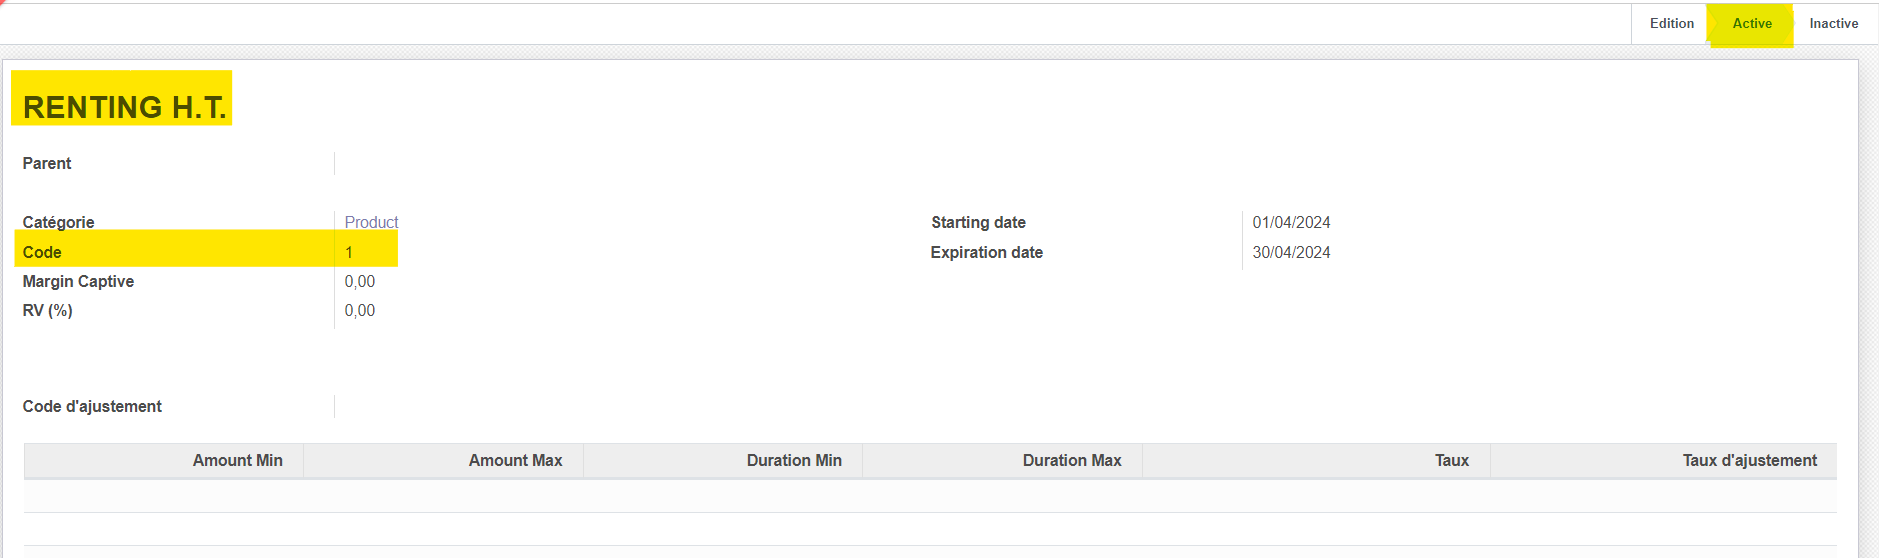
Task: Click the RV (%) value
Action: click(x=360, y=311)
